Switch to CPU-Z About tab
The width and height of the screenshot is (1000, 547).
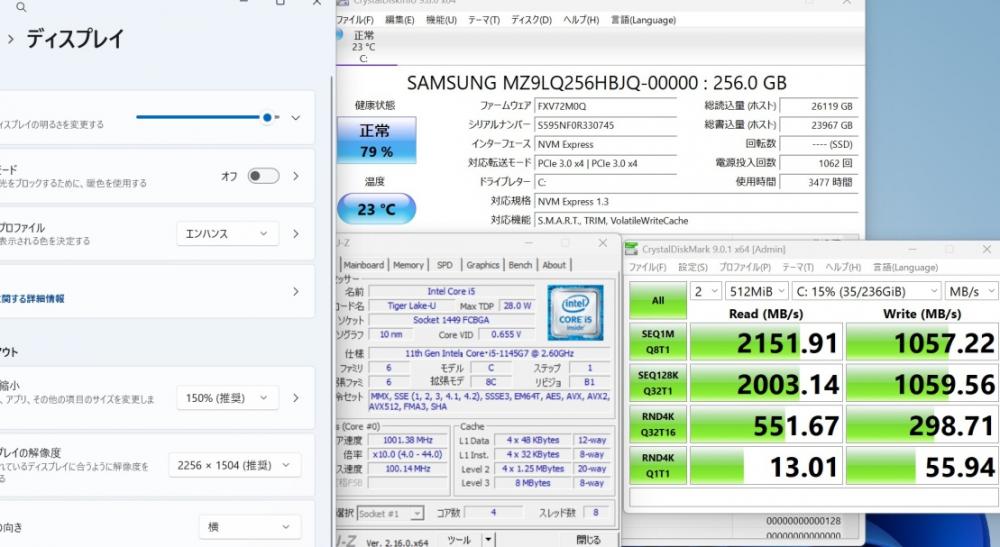click(554, 265)
